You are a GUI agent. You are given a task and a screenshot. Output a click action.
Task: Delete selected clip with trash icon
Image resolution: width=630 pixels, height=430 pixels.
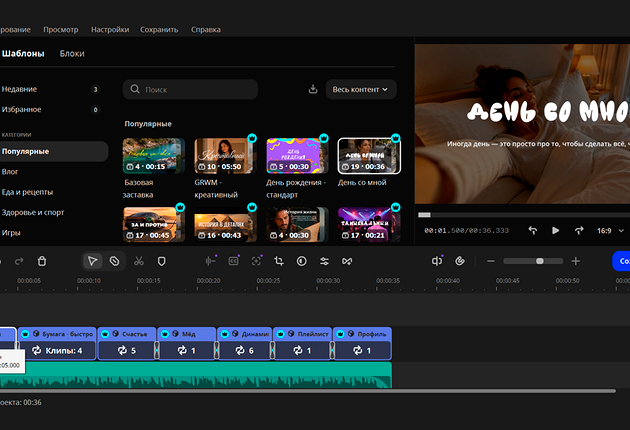pos(42,261)
